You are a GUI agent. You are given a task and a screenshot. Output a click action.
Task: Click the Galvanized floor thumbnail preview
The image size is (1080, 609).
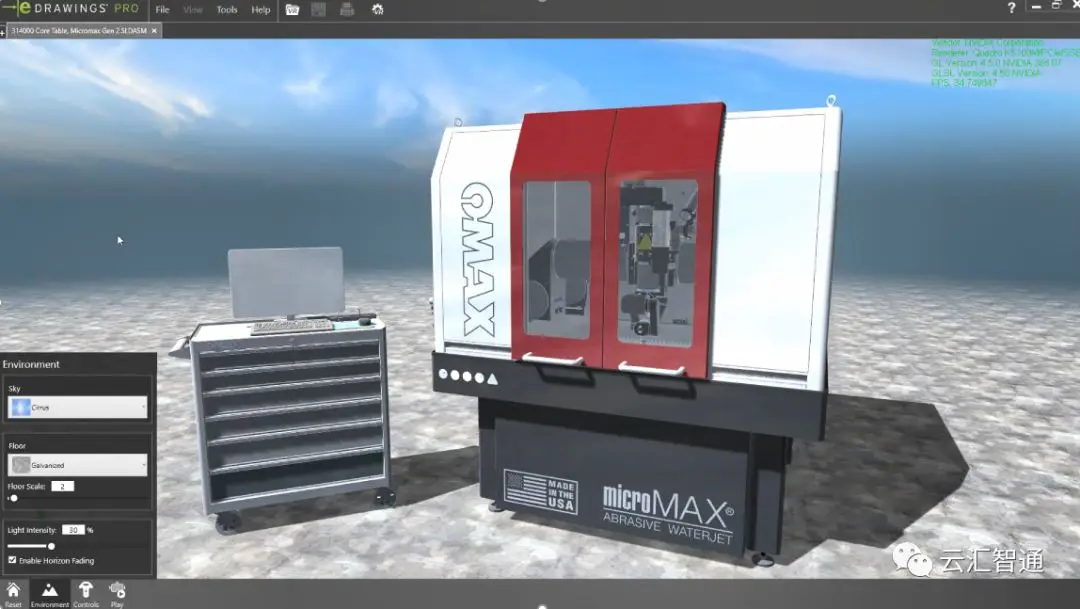(21, 465)
